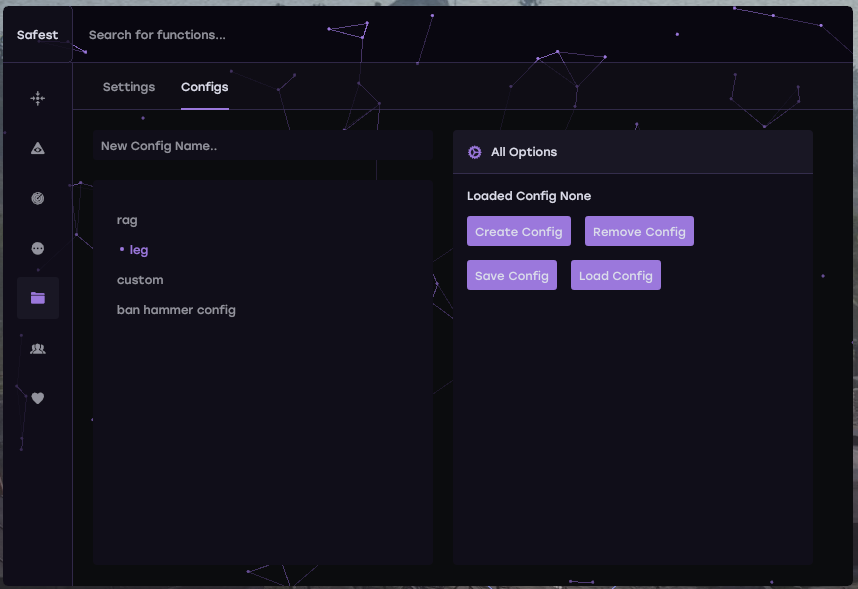Select the ban hammer config entry
Screen dimensions: 858x589
coord(176,310)
